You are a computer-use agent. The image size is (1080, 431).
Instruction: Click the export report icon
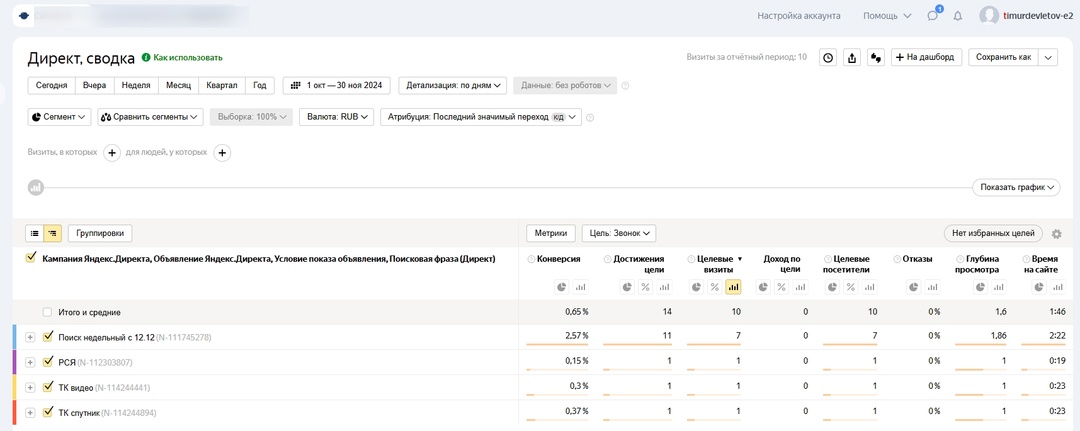[x=852, y=58]
